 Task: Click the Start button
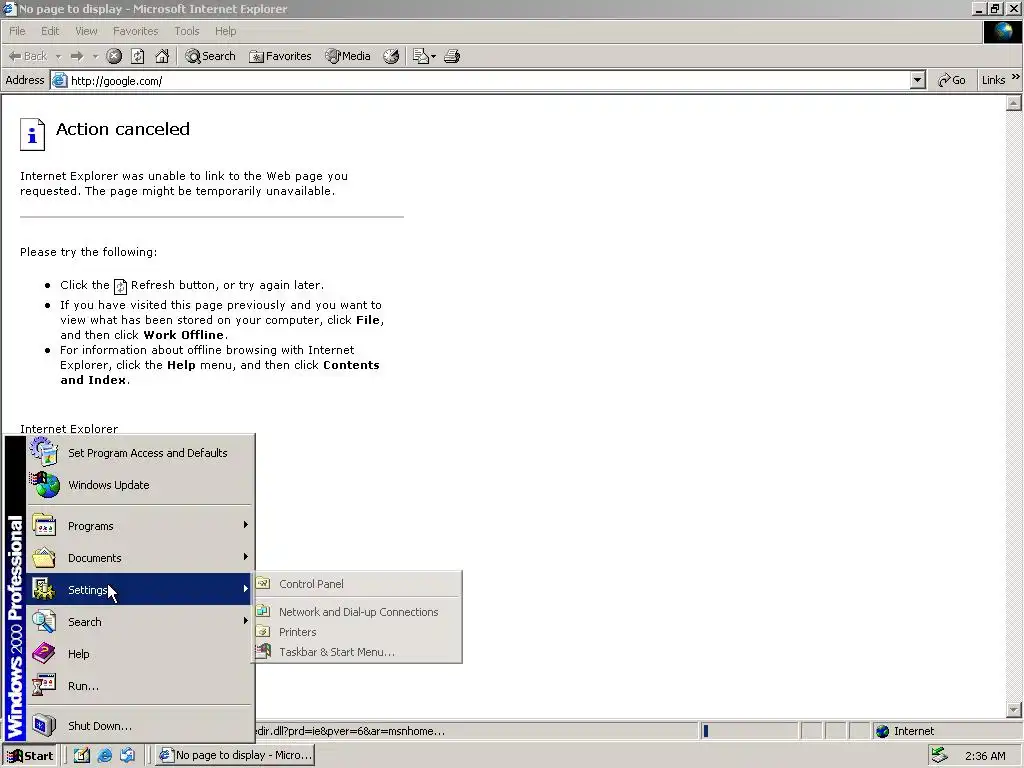coord(29,756)
